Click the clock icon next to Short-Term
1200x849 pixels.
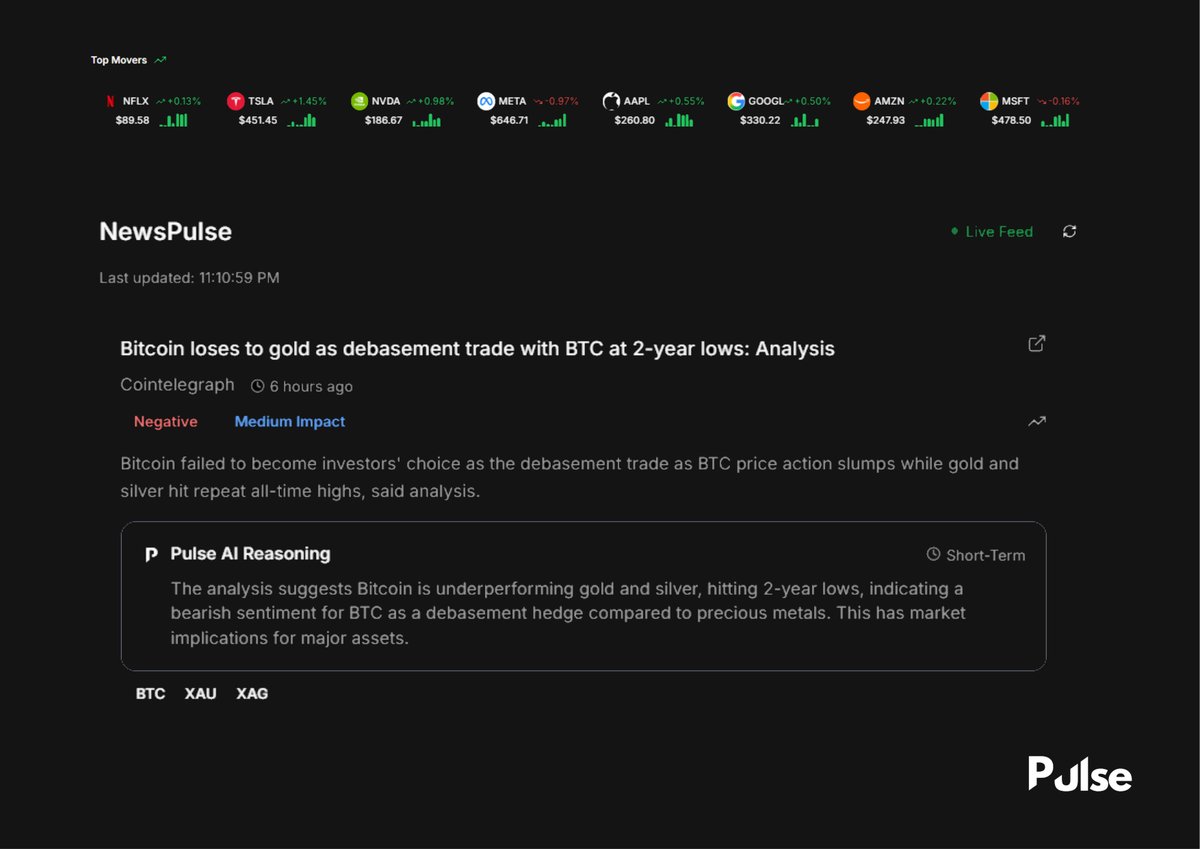(x=934, y=554)
